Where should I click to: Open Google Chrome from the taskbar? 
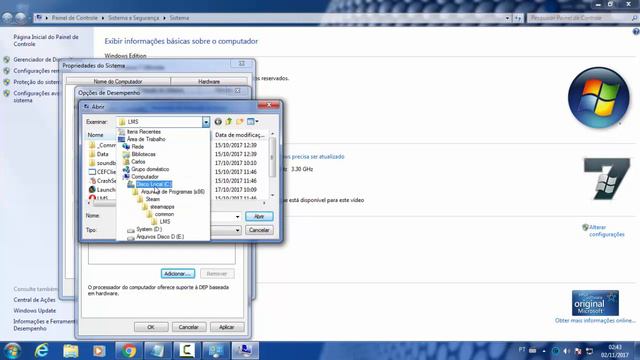click(x=128, y=351)
